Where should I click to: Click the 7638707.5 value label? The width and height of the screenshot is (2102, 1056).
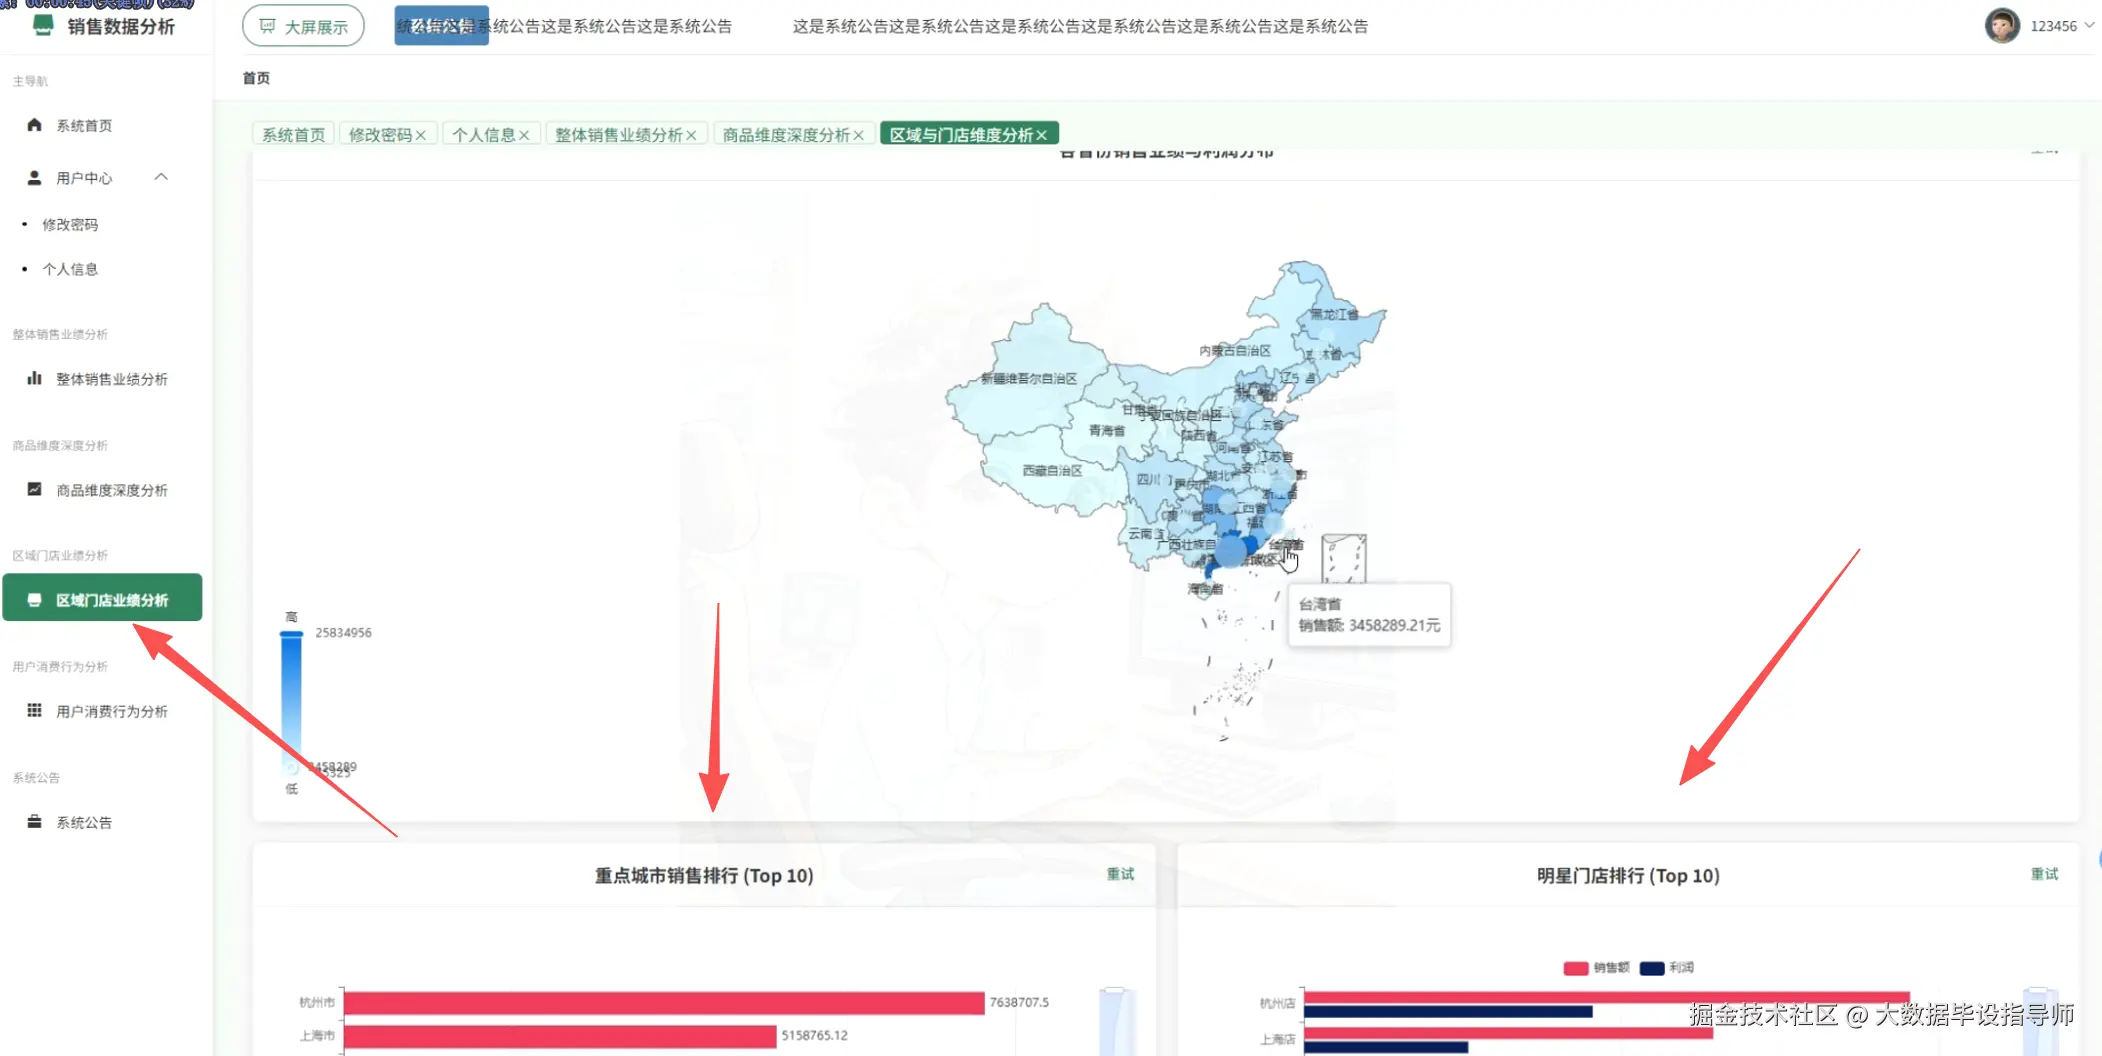1019,1002
